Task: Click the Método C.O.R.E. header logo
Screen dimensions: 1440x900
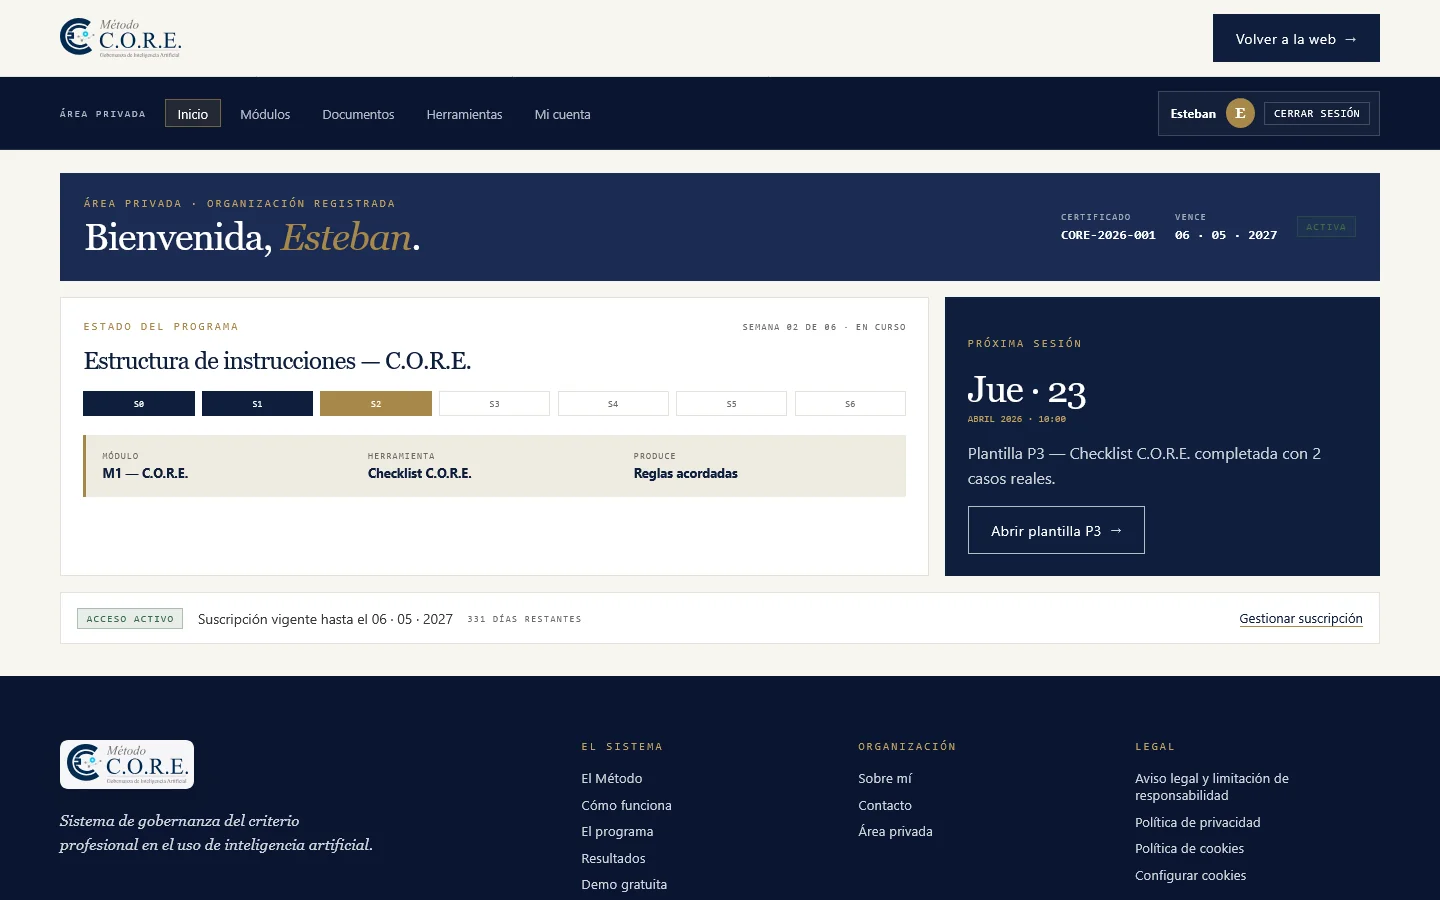Action: [x=121, y=38]
